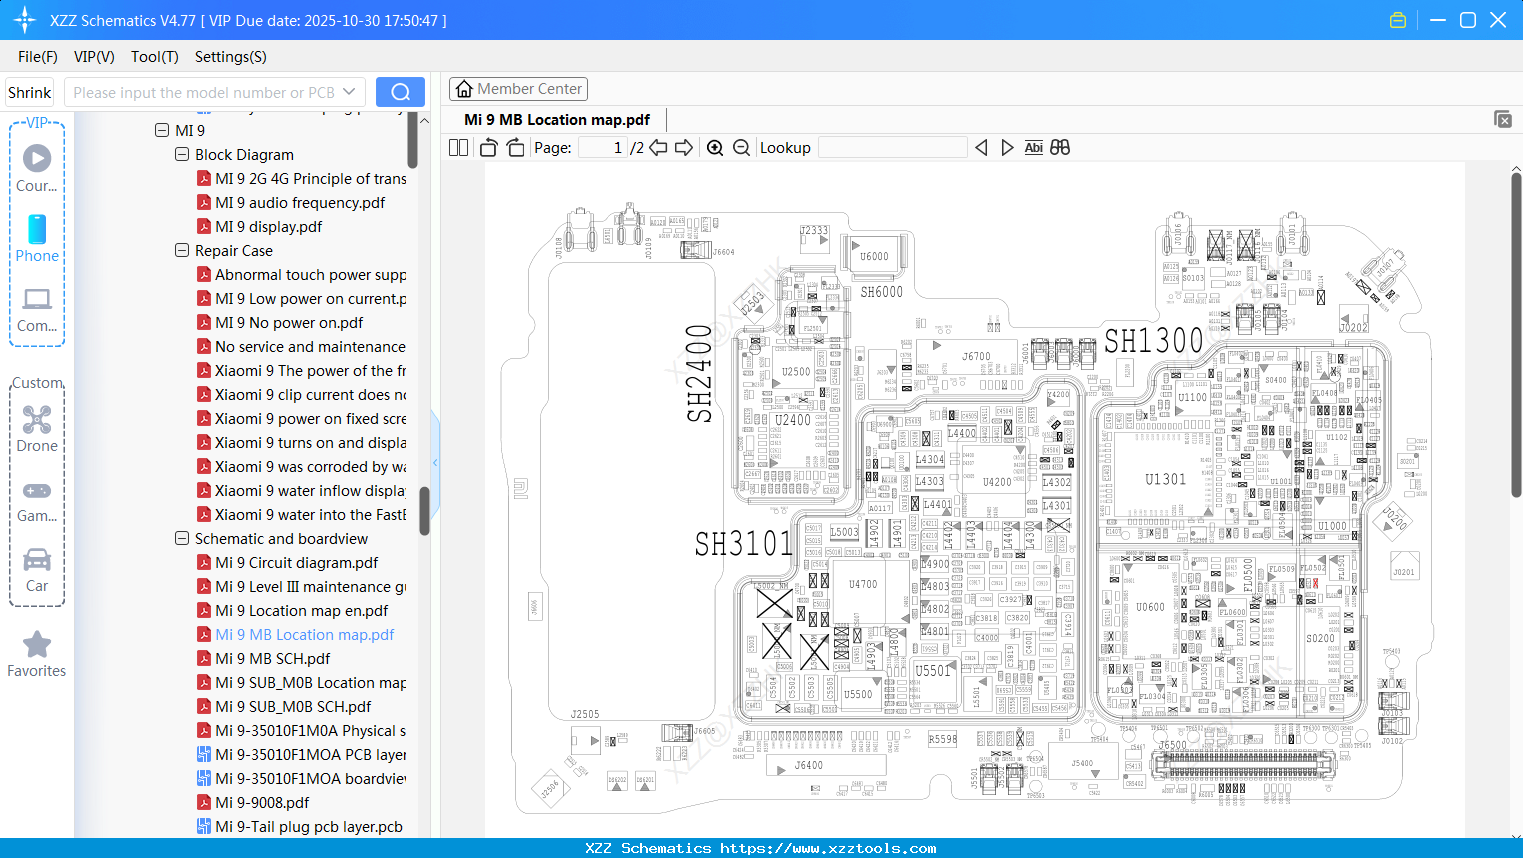1523x858 pixels.
Task: Open the Drone schematics section
Action: pyautogui.click(x=36, y=428)
